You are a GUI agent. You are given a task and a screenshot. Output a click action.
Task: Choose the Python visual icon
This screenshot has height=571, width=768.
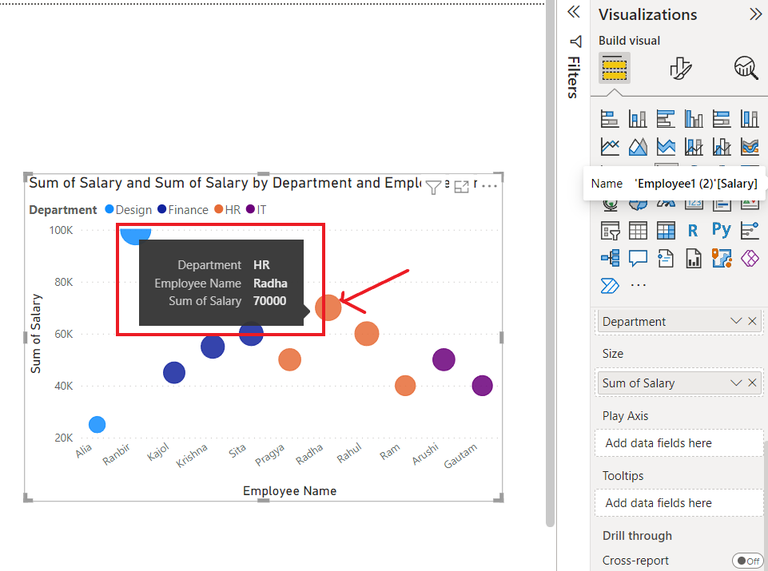click(x=721, y=231)
